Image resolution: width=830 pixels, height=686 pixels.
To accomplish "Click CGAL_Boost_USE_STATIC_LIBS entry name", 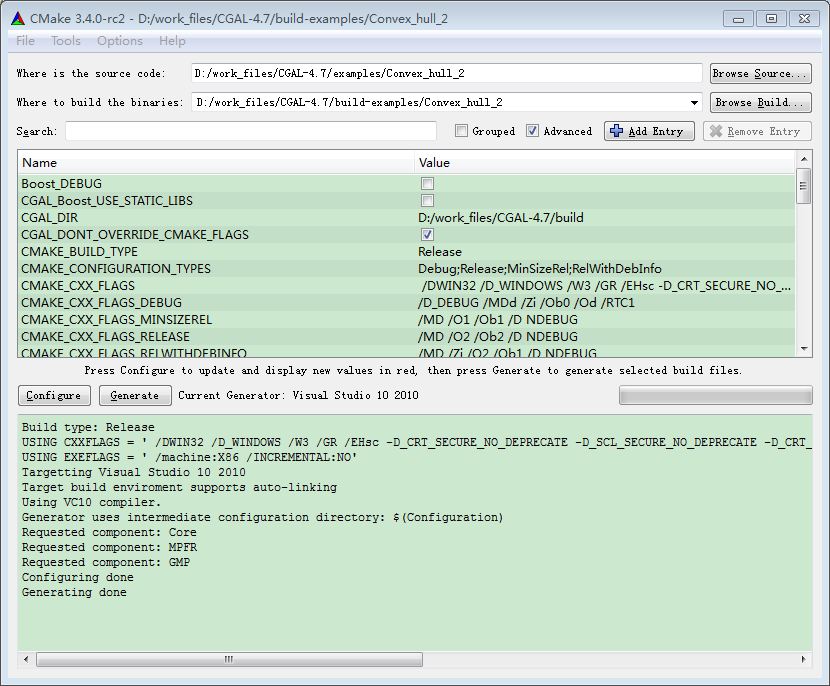I will 107,201.
